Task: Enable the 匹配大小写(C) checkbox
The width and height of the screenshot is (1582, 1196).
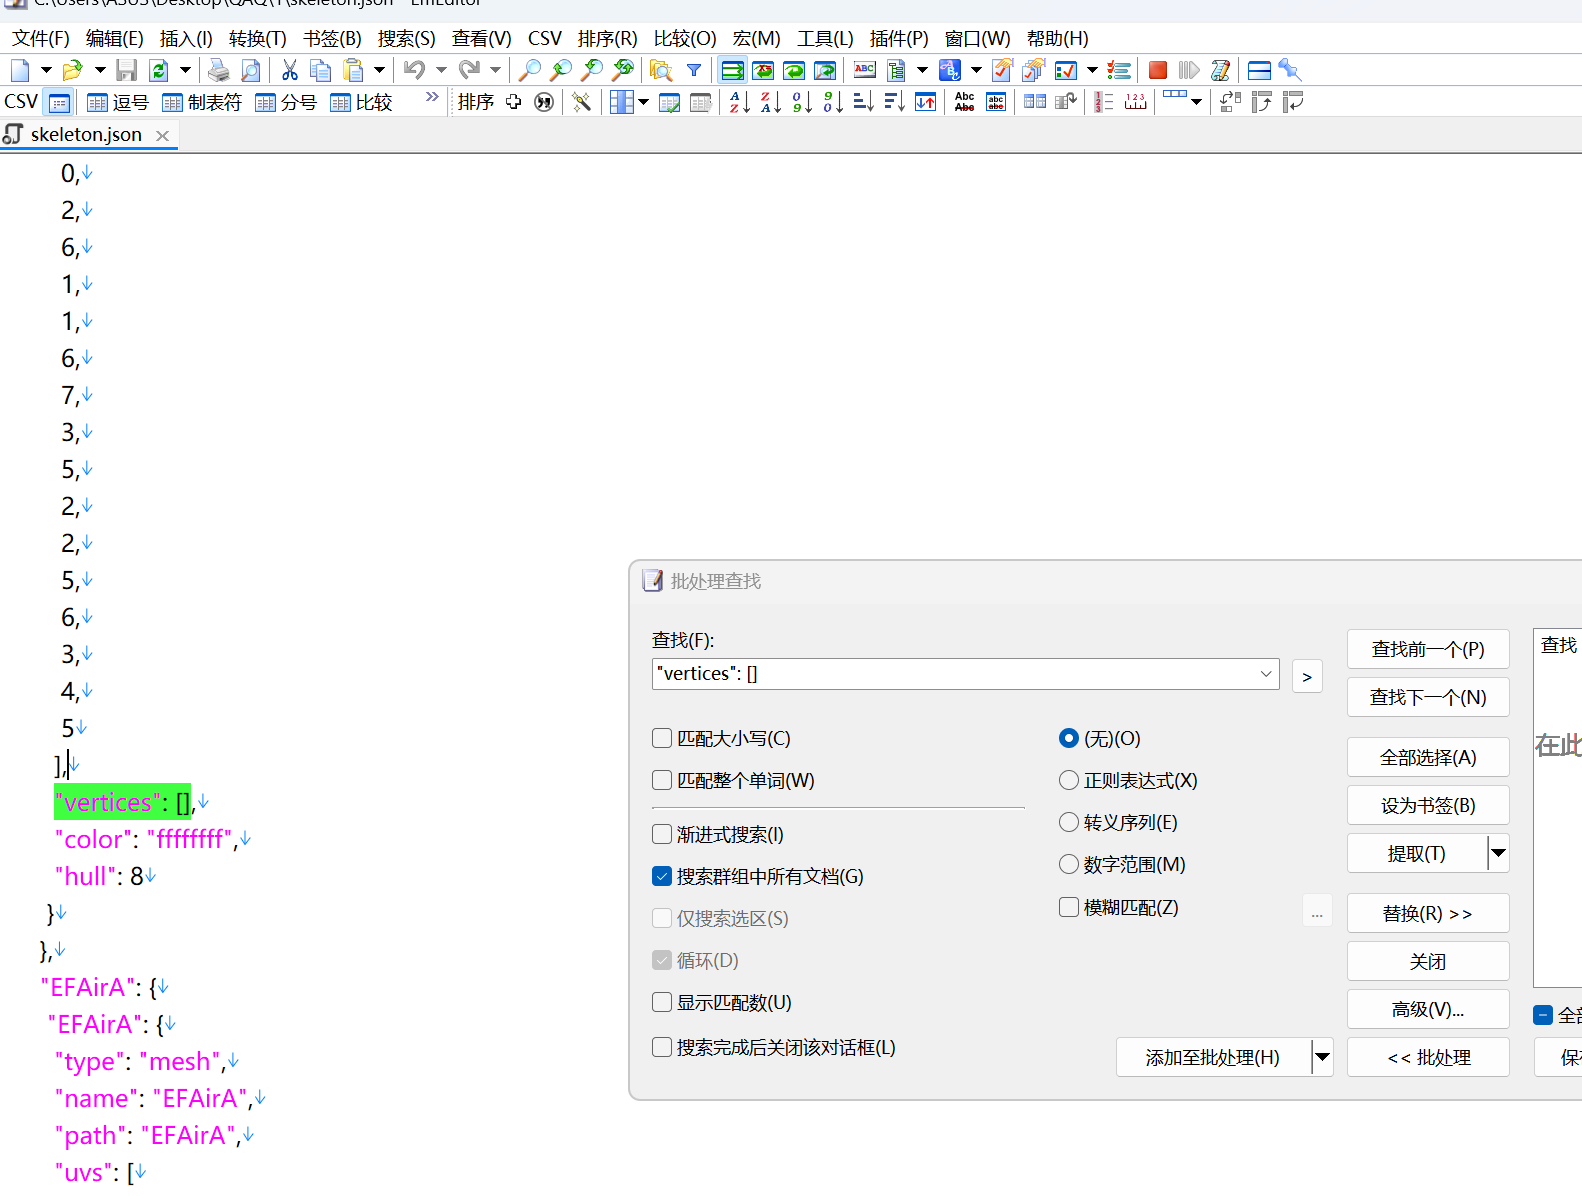Action: 662,738
